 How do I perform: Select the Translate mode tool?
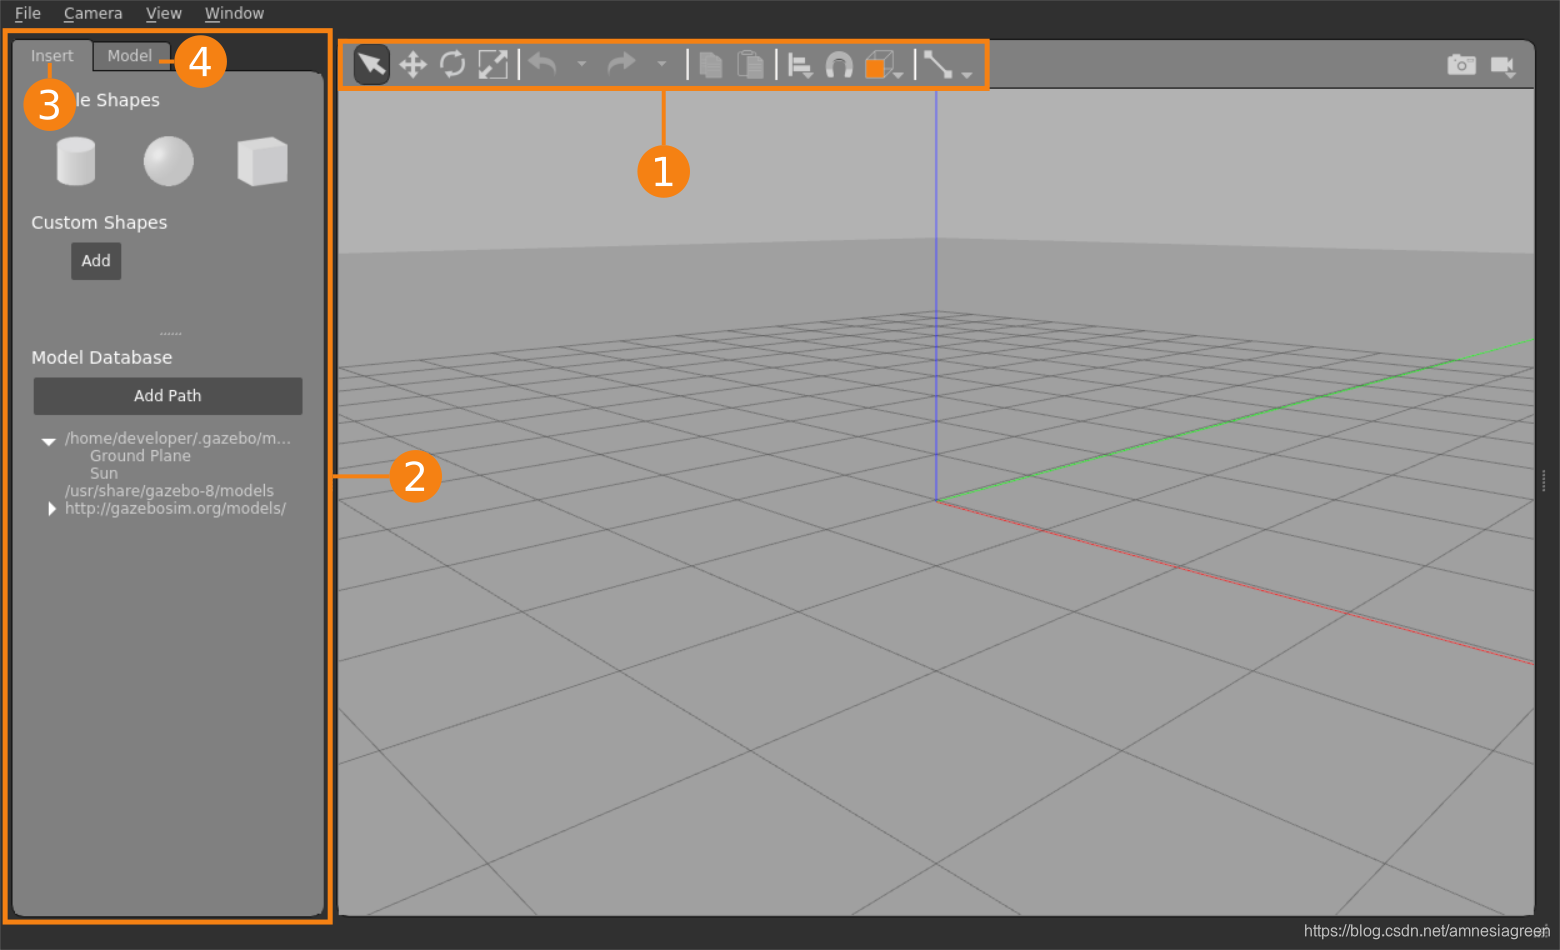click(x=413, y=65)
